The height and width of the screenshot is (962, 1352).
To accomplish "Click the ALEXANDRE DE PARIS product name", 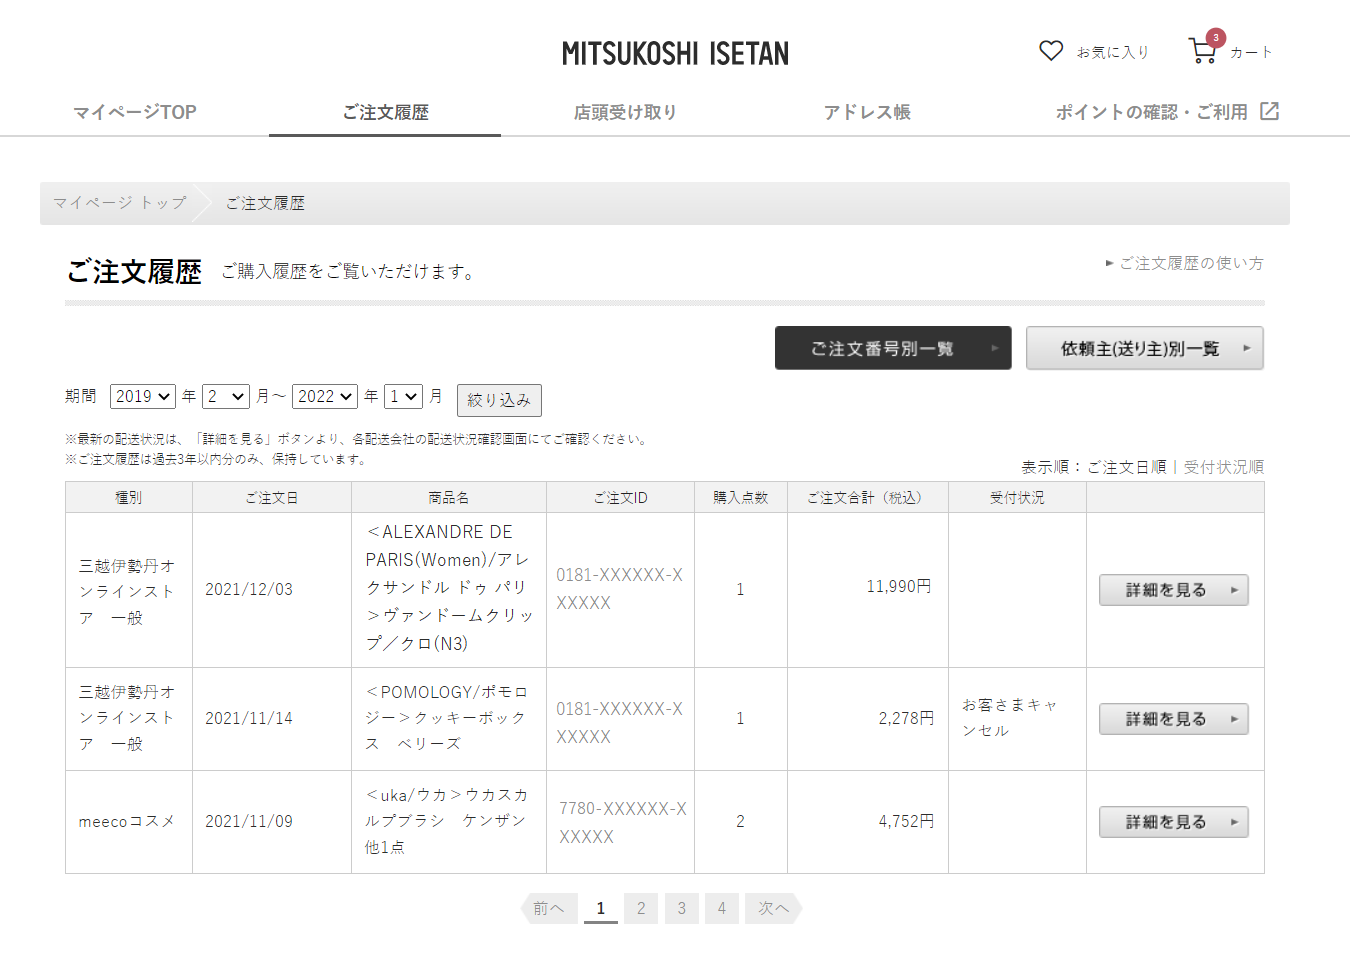I will point(449,588).
